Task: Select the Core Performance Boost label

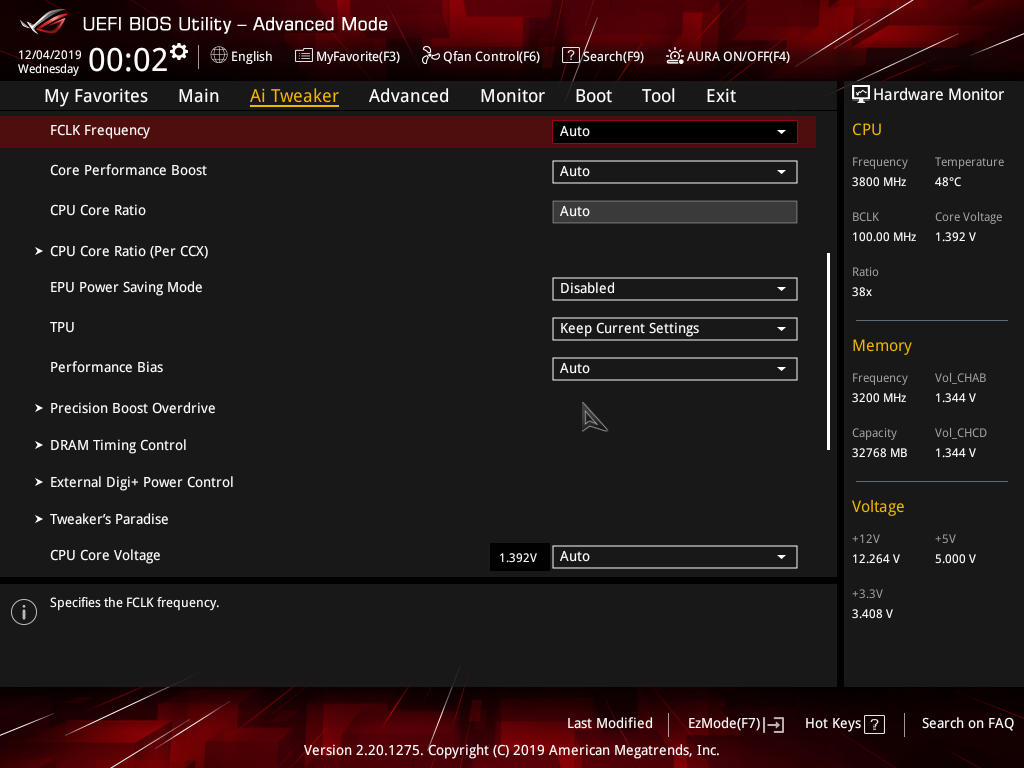Action: coord(128,170)
